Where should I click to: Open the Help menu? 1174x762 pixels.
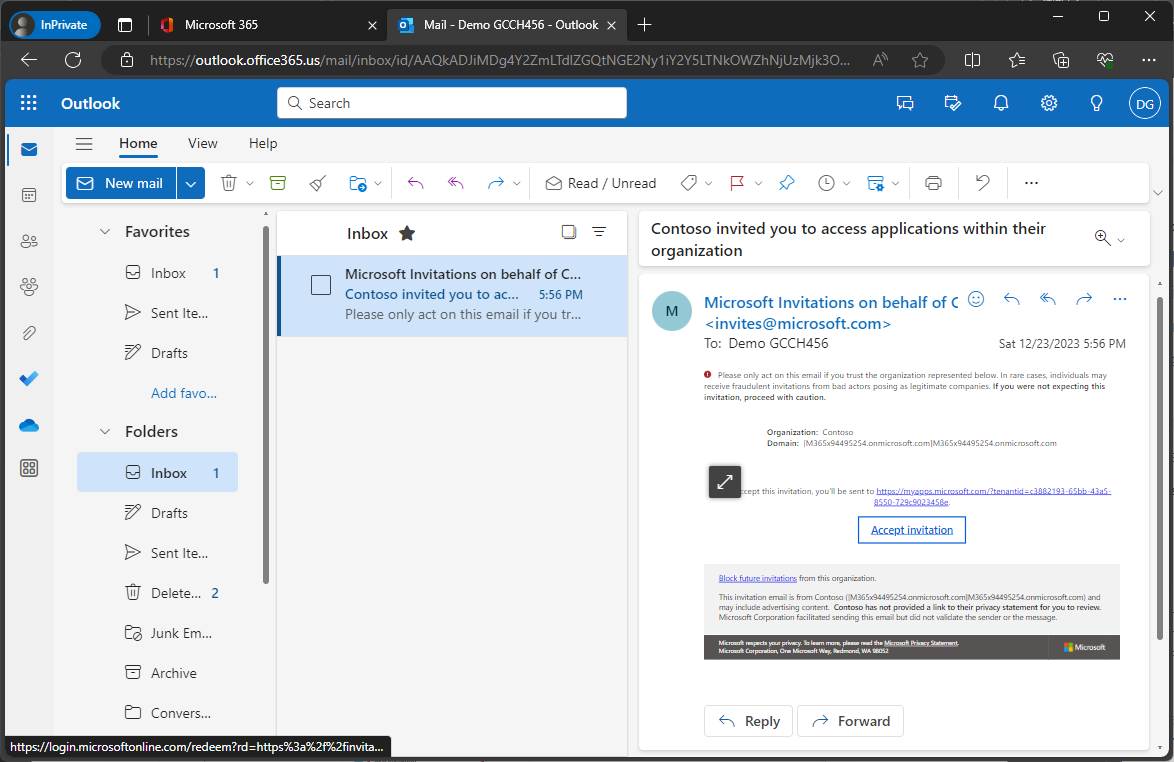coord(262,143)
